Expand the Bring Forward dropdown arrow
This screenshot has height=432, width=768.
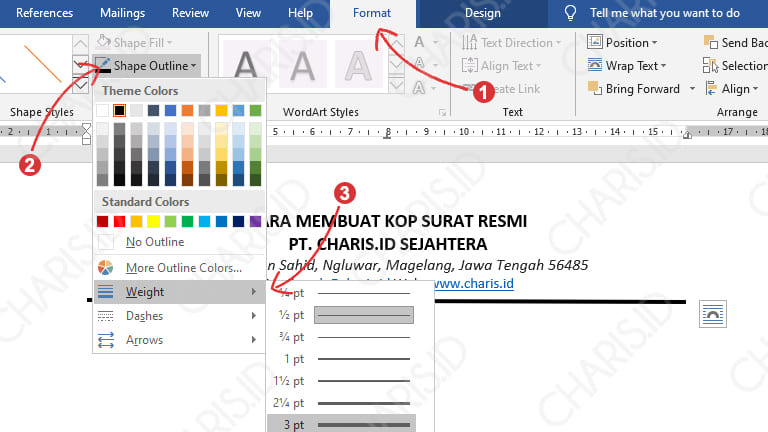(x=692, y=89)
